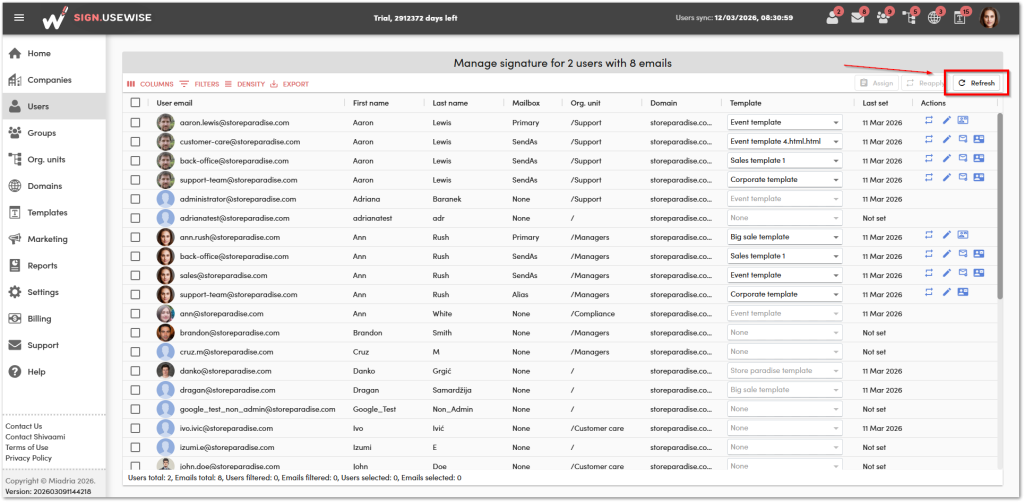Image resolution: width=1024 pixels, height=502 pixels.
Task: Expand the Big sale template dropdown for ann.rush
Action: (x=784, y=237)
